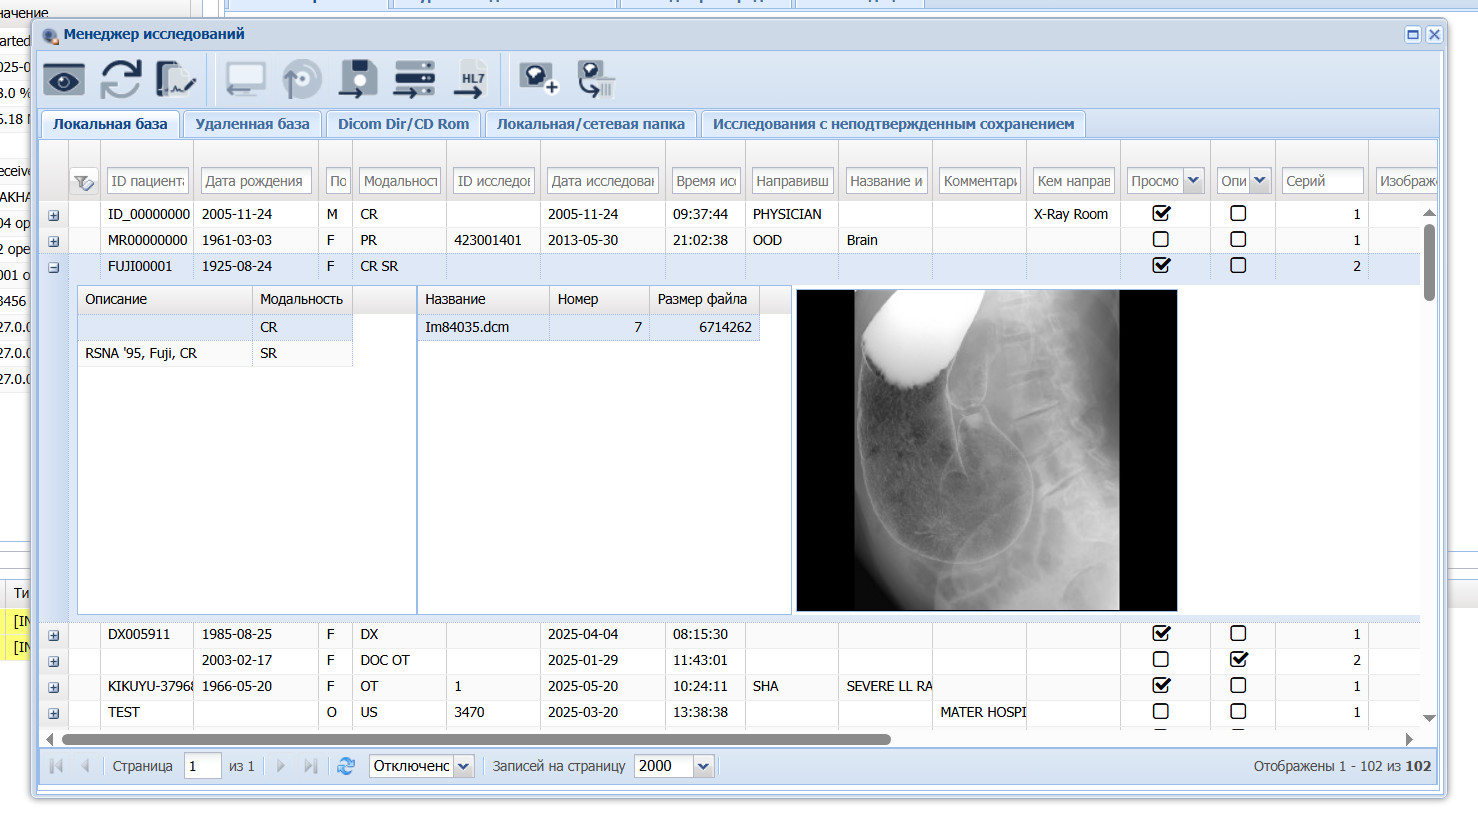This screenshot has width=1478, height=833.
Task: Go to last page arrow icon
Action: point(311,766)
